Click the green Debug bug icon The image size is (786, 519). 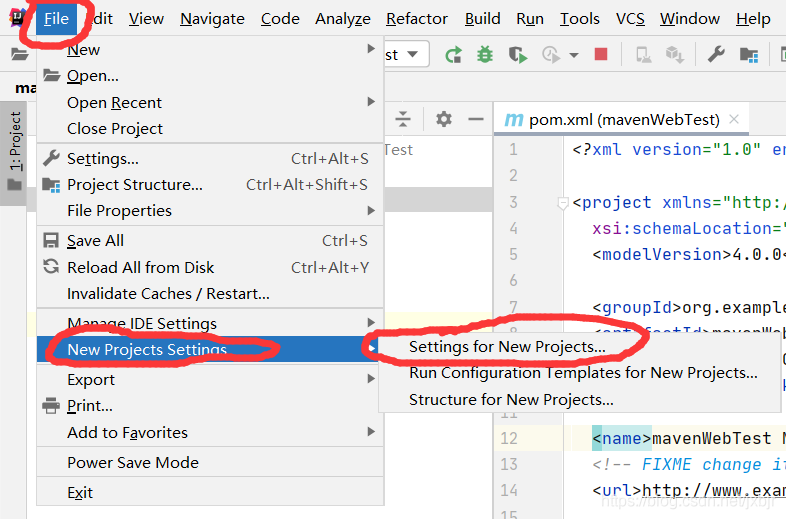tap(485, 55)
